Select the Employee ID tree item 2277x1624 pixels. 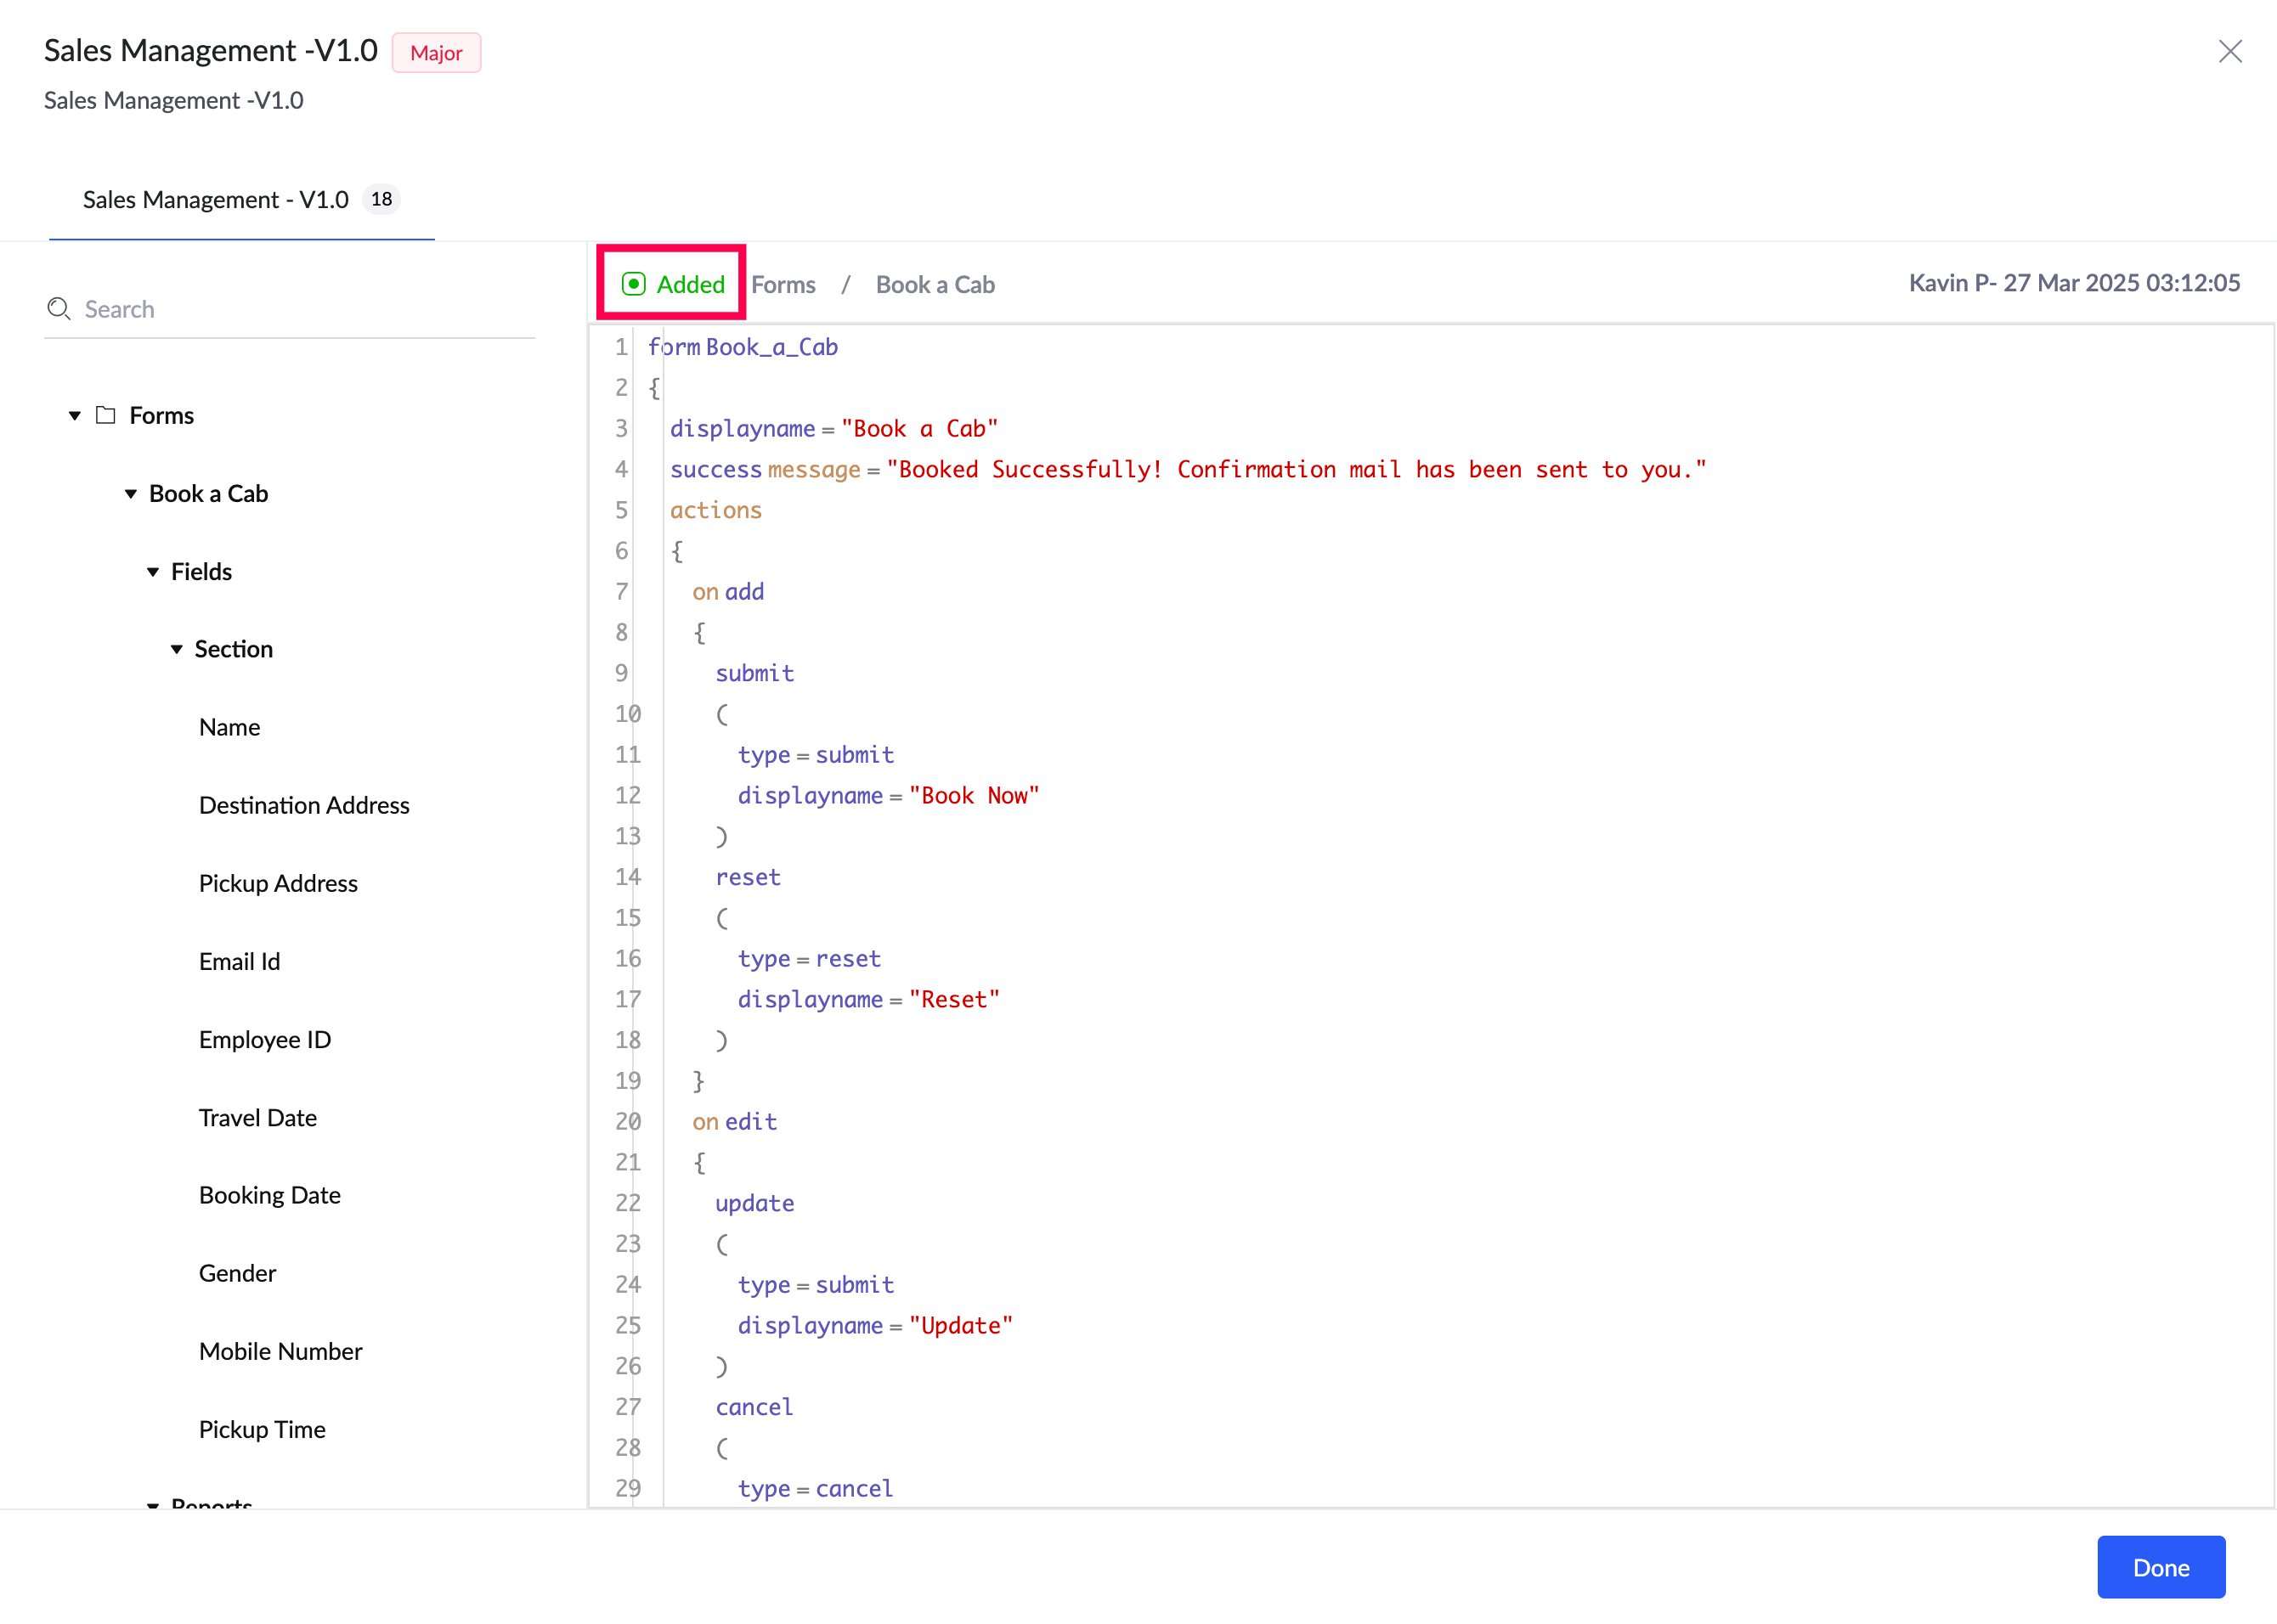(x=264, y=1039)
